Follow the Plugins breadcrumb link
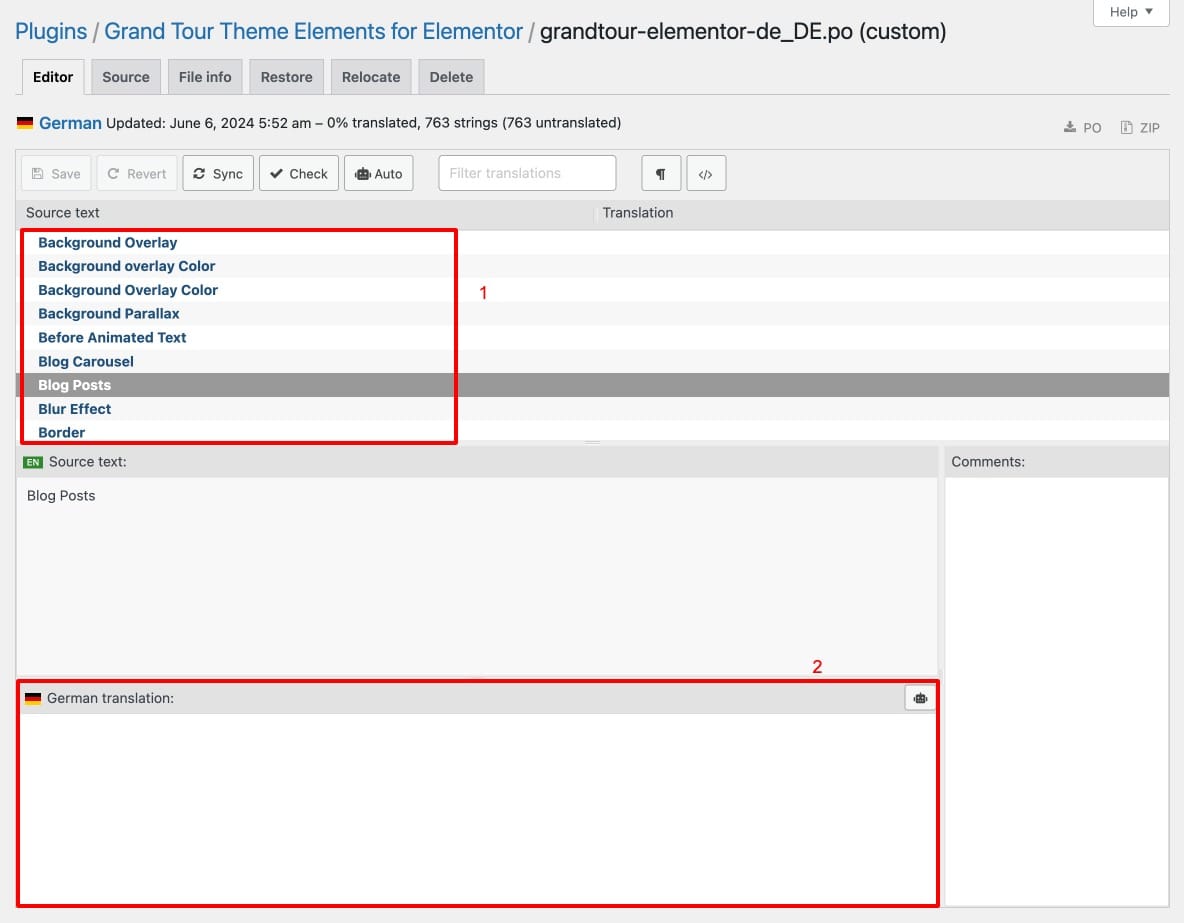The height and width of the screenshot is (923, 1184). pos(51,32)
